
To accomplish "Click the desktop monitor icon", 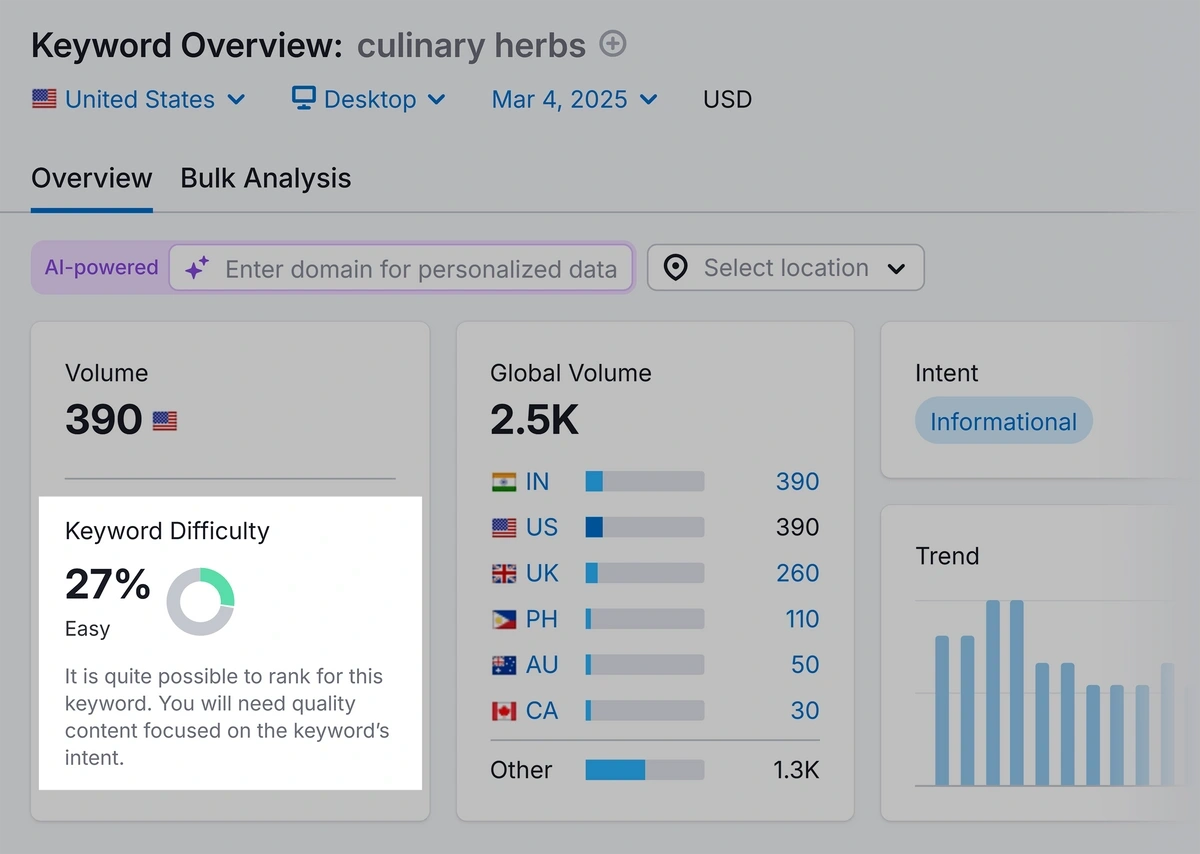I will (304, 98).
